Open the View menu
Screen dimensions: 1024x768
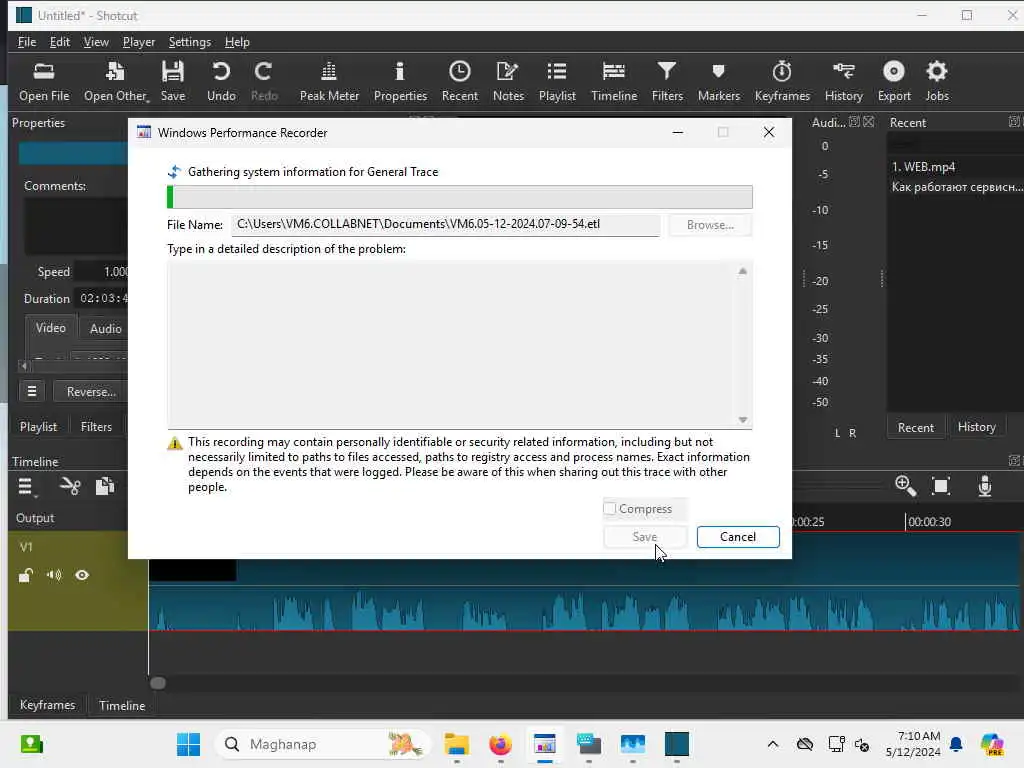[x=96, y=42]
